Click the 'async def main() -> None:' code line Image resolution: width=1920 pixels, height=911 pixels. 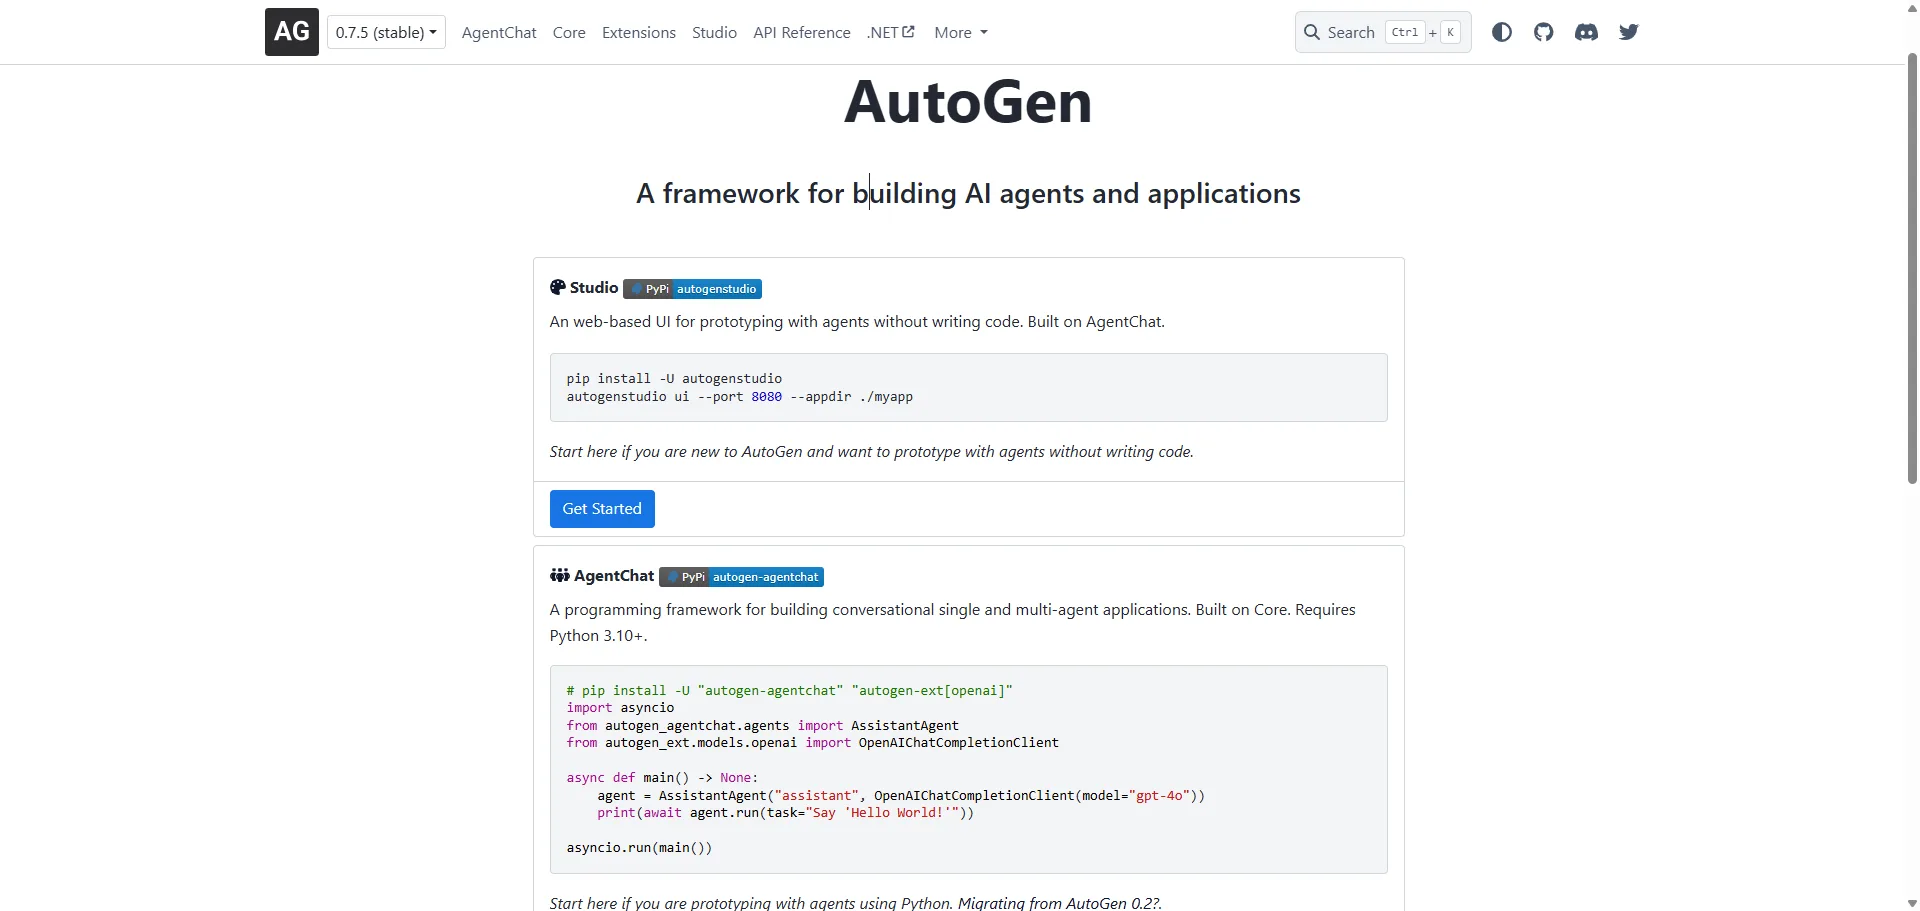[x=662, y=778]
